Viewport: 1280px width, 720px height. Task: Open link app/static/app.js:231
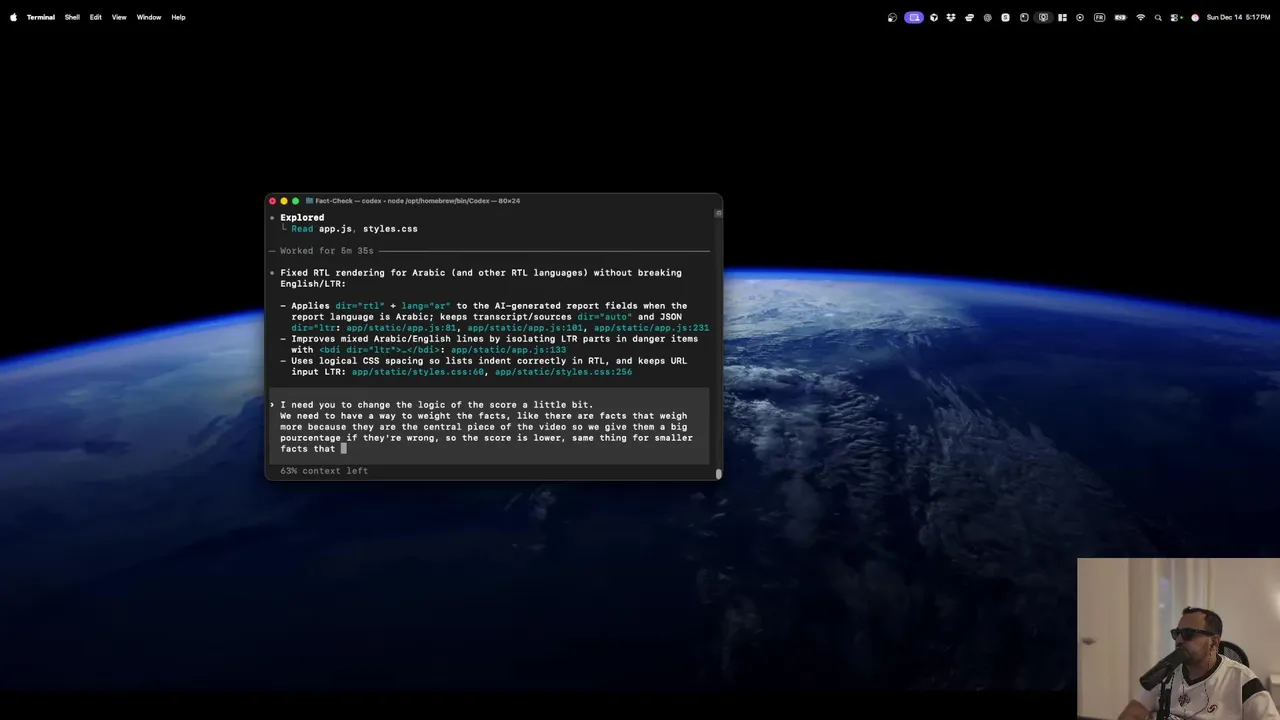(x=651, y=328)
